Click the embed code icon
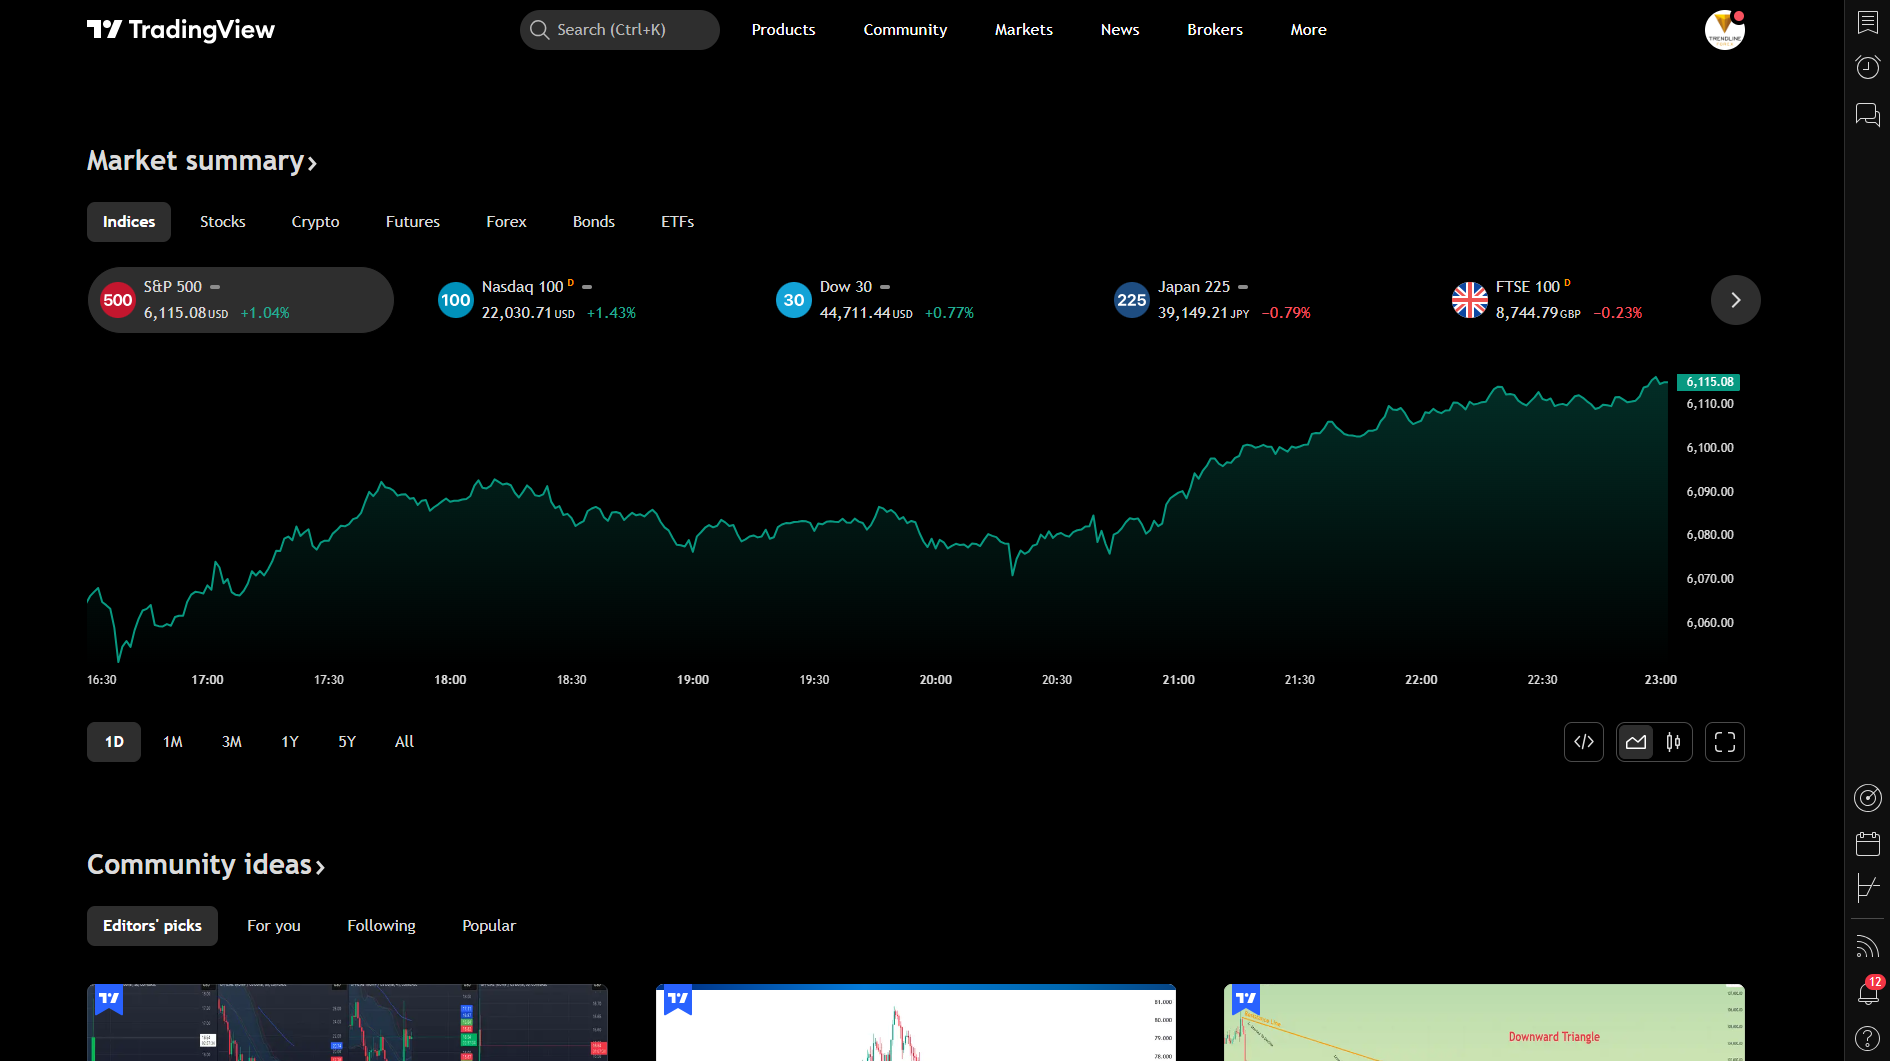This screenshot has height=1061, width=1890. (1584, 742)
